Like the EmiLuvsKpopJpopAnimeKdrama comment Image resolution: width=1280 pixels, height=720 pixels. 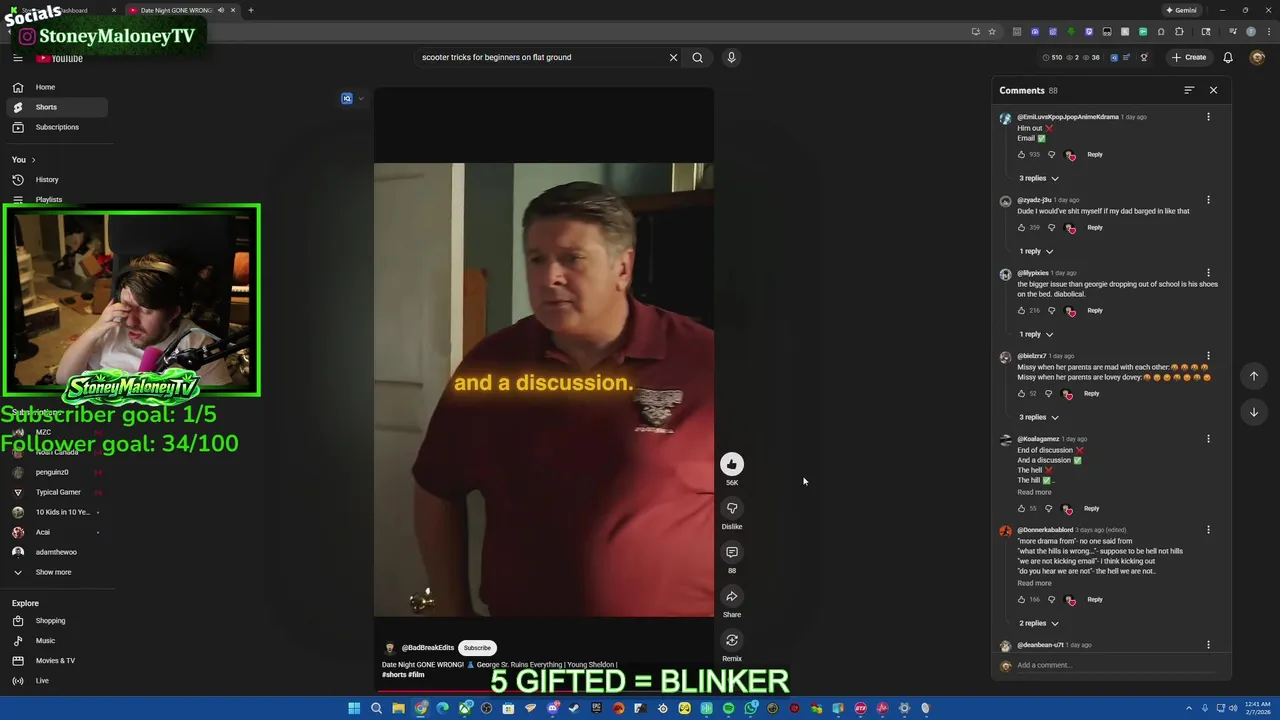(x=1021, y=154)
